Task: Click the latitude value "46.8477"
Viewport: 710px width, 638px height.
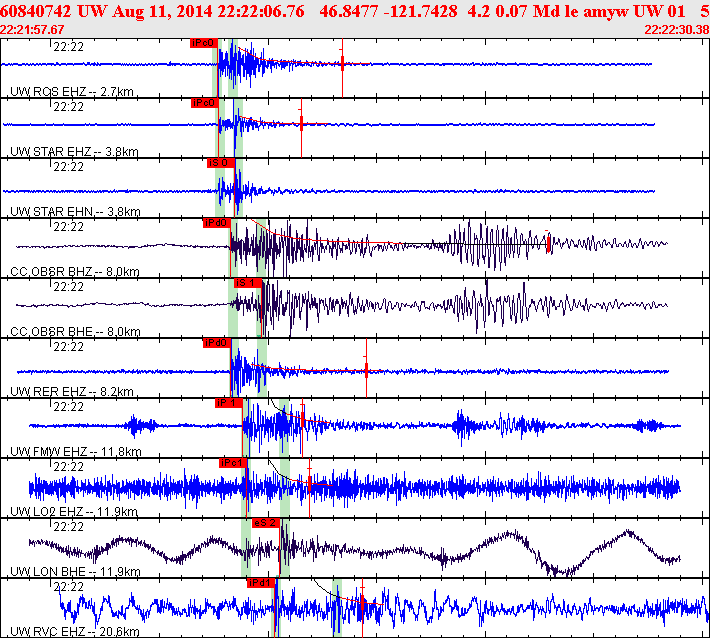Action: tap(349, 11)
